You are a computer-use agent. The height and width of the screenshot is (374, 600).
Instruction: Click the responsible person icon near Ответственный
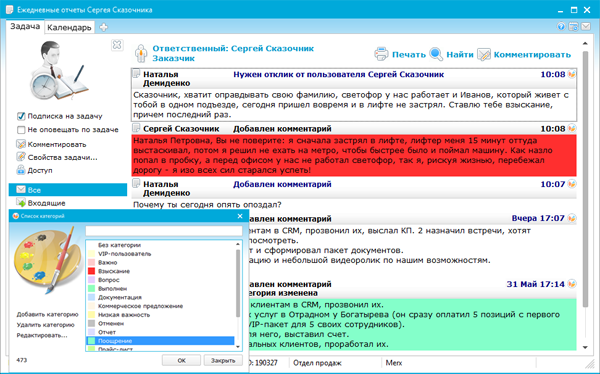141,53
